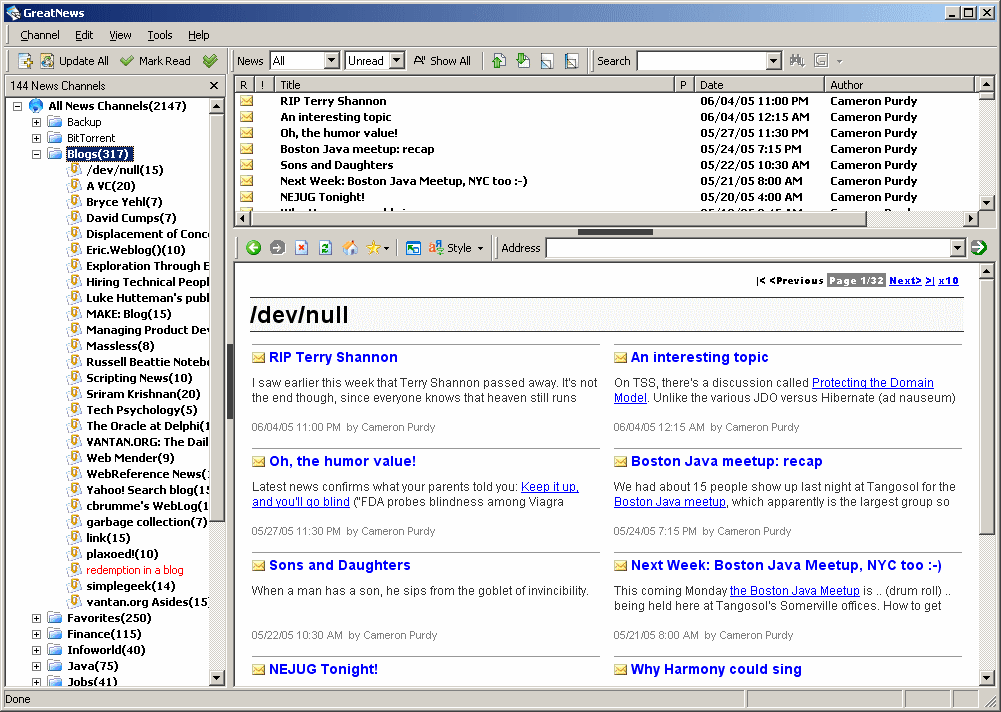Open the Search box dropdown arrow
The height and width of the screenshot is (712, 1001).
(x=774, y=61)
